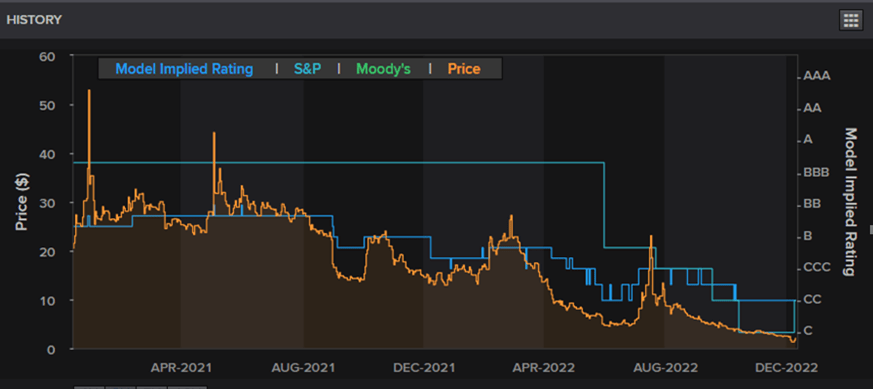
Task: Open the grid view icon in History header
Action: tap(850, 20)
